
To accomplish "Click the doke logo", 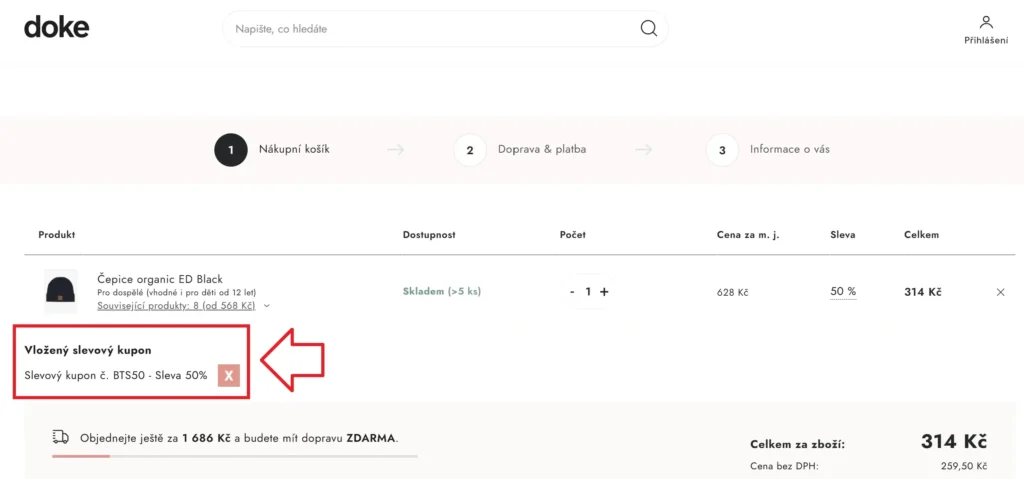I will coord(56,27).
